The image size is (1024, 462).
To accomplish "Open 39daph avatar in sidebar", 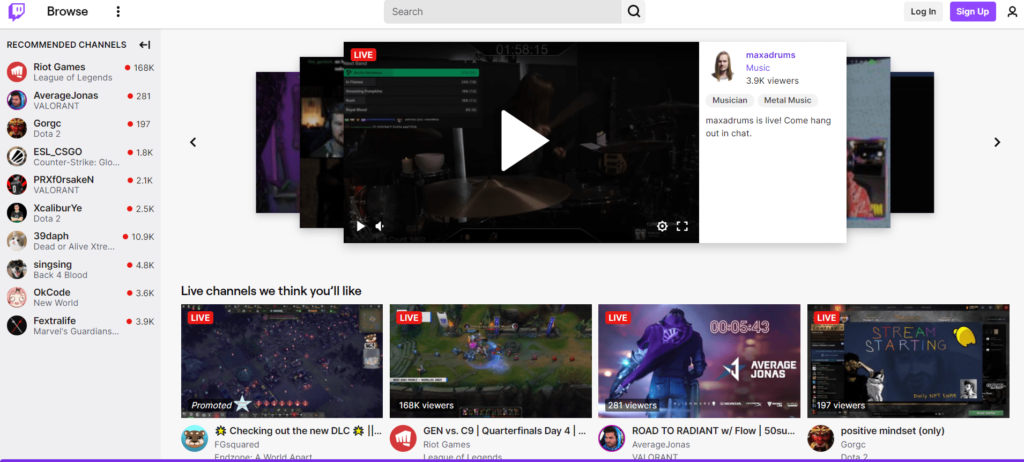I will pyautogui.click(x=17, y=241).
